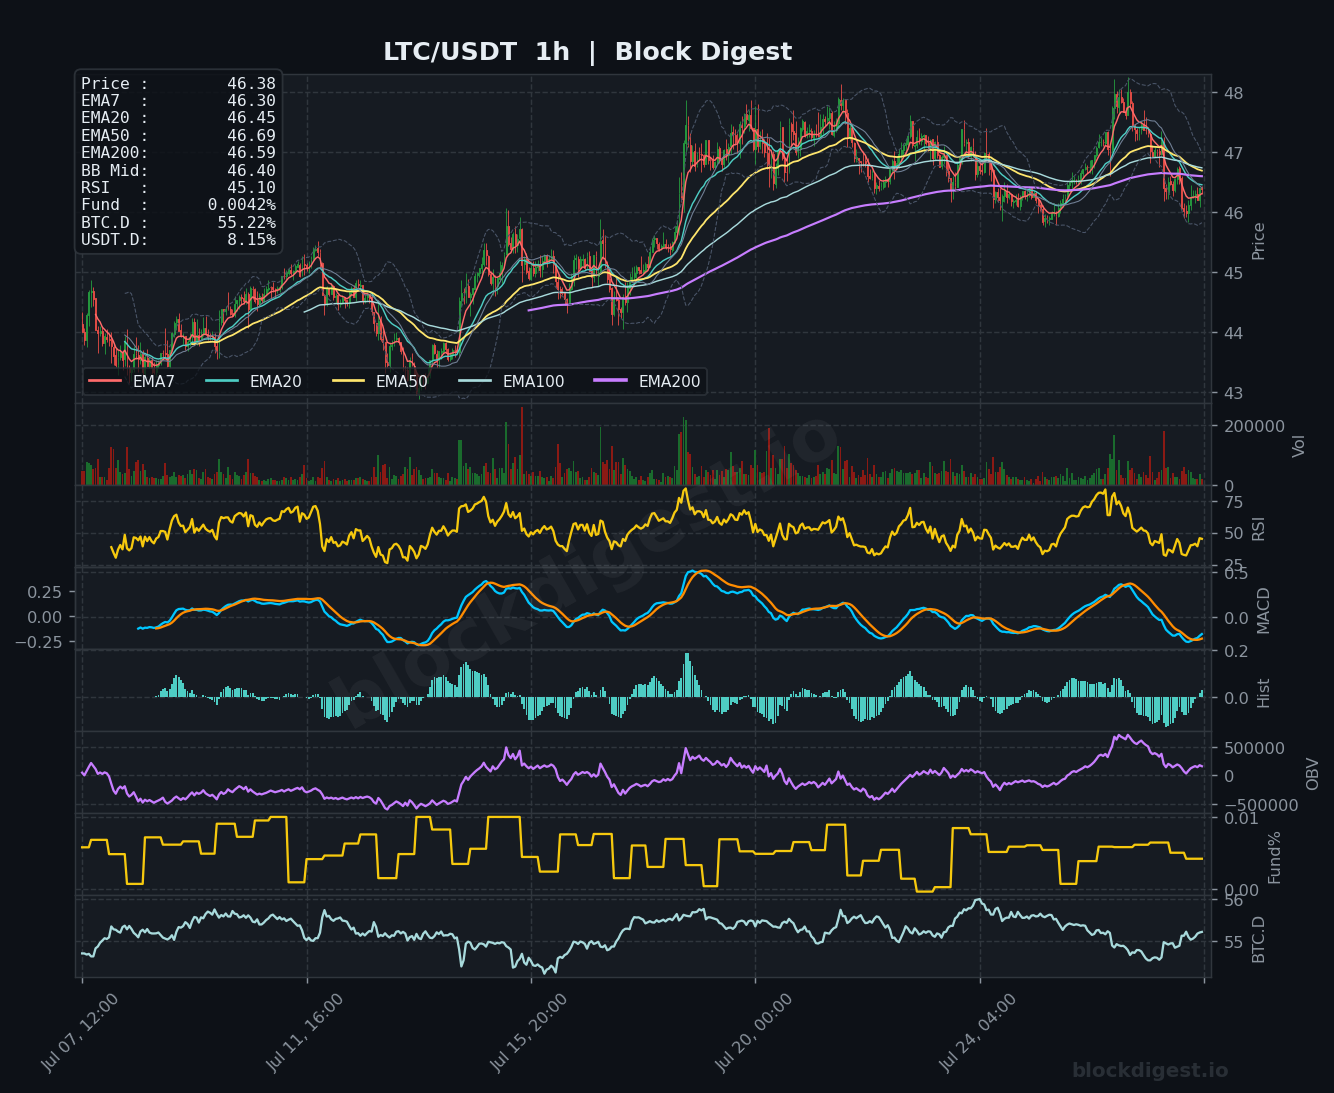Click the Price axis label

1259,241
